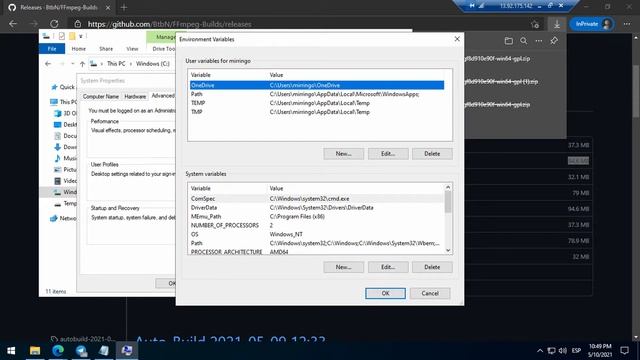This screenshot has height=360, width=640.
Task: Select NUMBER_OF_PROCESSORS system variable
Action: tap(317, 225)
